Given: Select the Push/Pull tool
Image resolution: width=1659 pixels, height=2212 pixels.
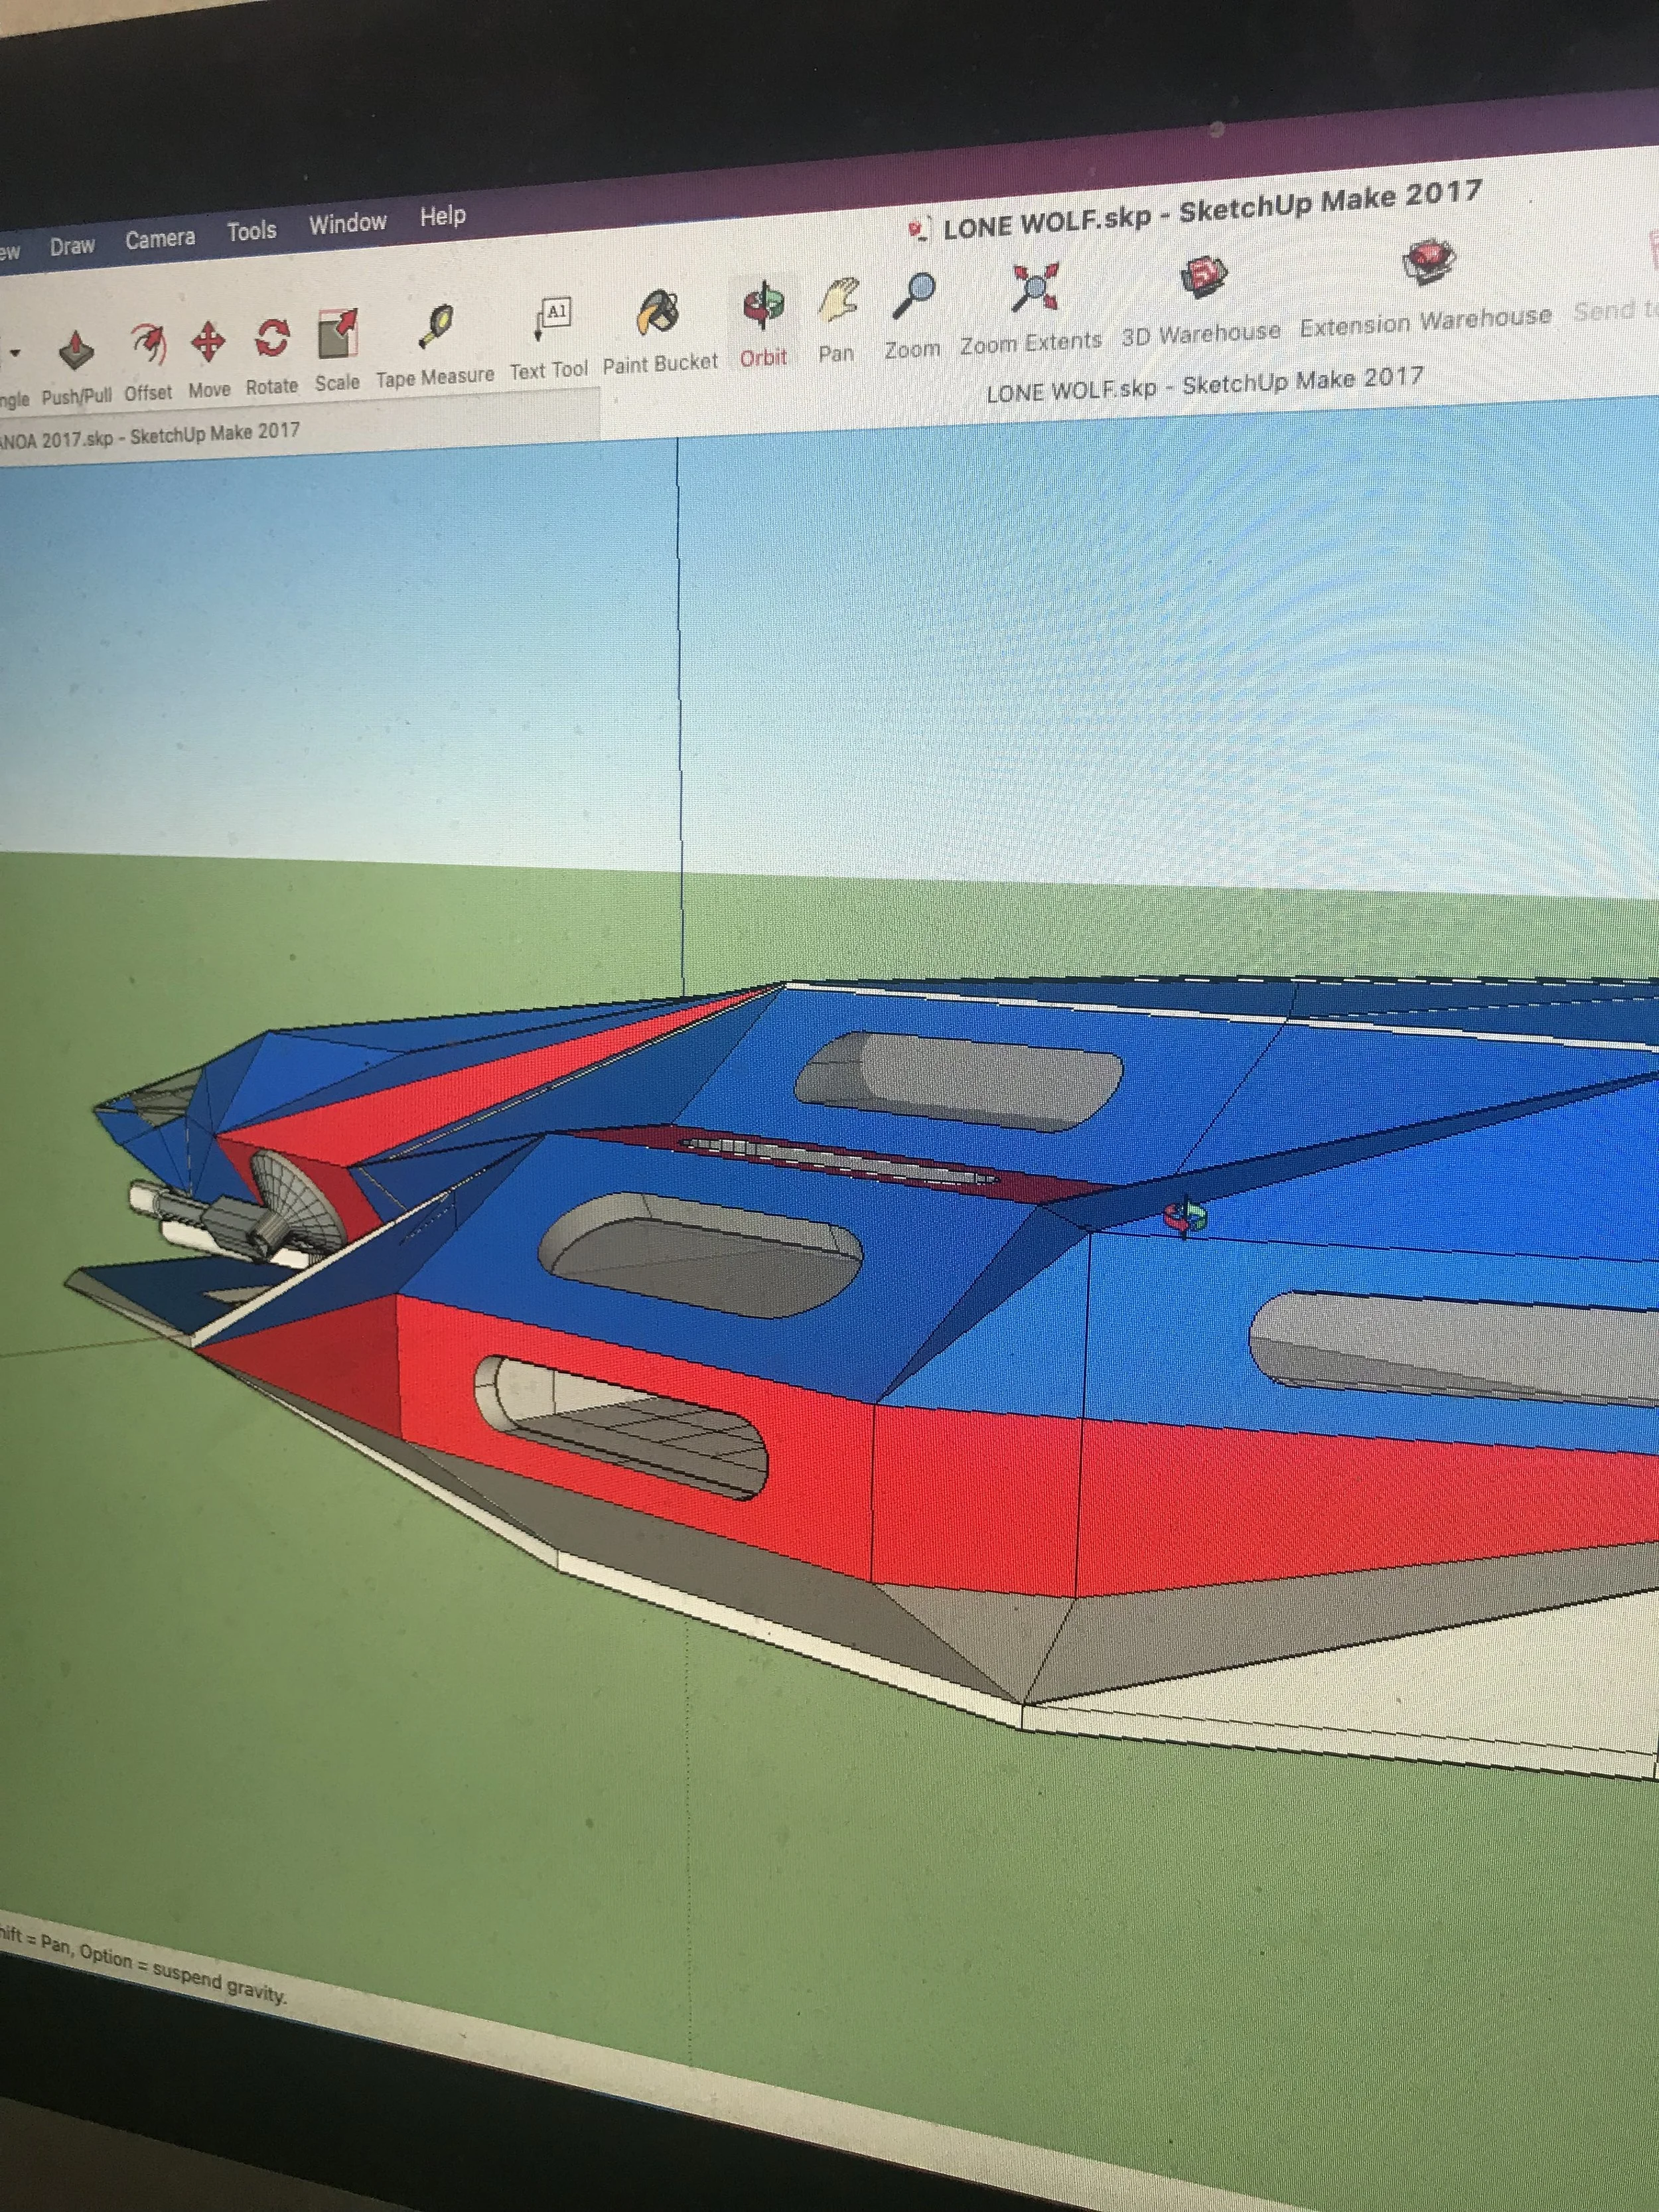Looking at the screenshot, I should 76,351.
